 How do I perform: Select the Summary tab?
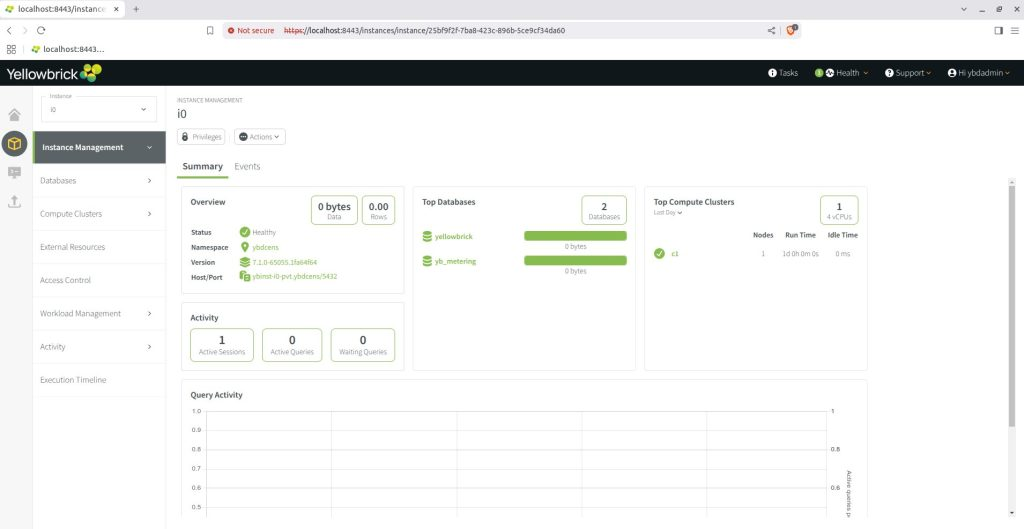click(202, 167)
